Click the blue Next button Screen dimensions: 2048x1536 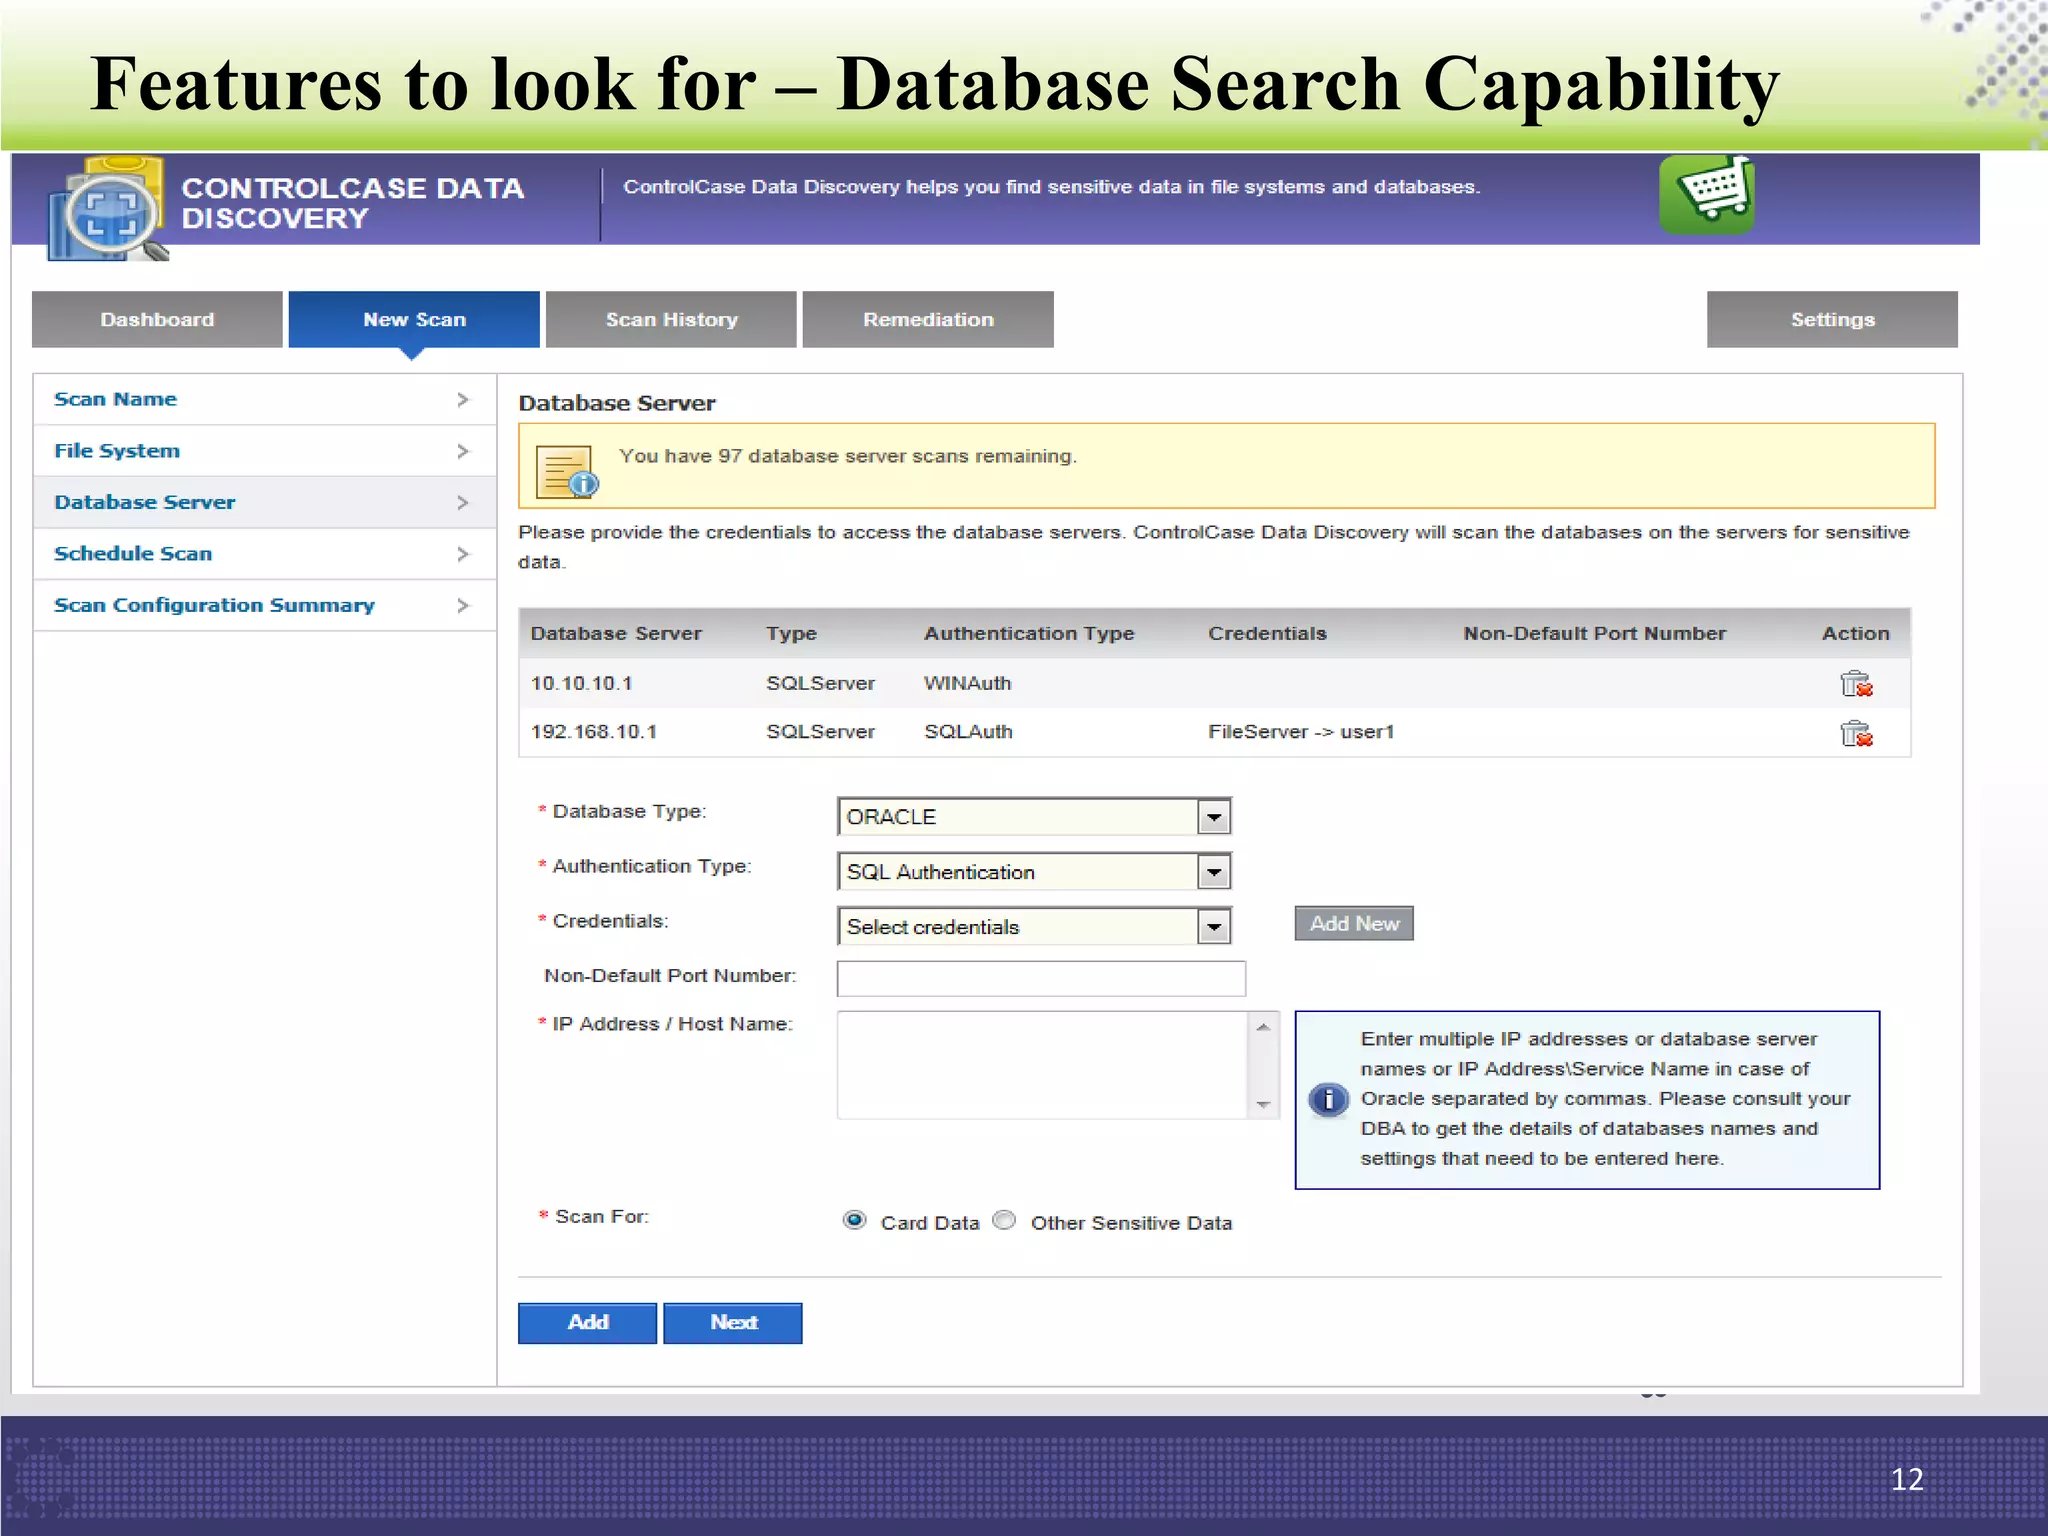coord(733,1323)
